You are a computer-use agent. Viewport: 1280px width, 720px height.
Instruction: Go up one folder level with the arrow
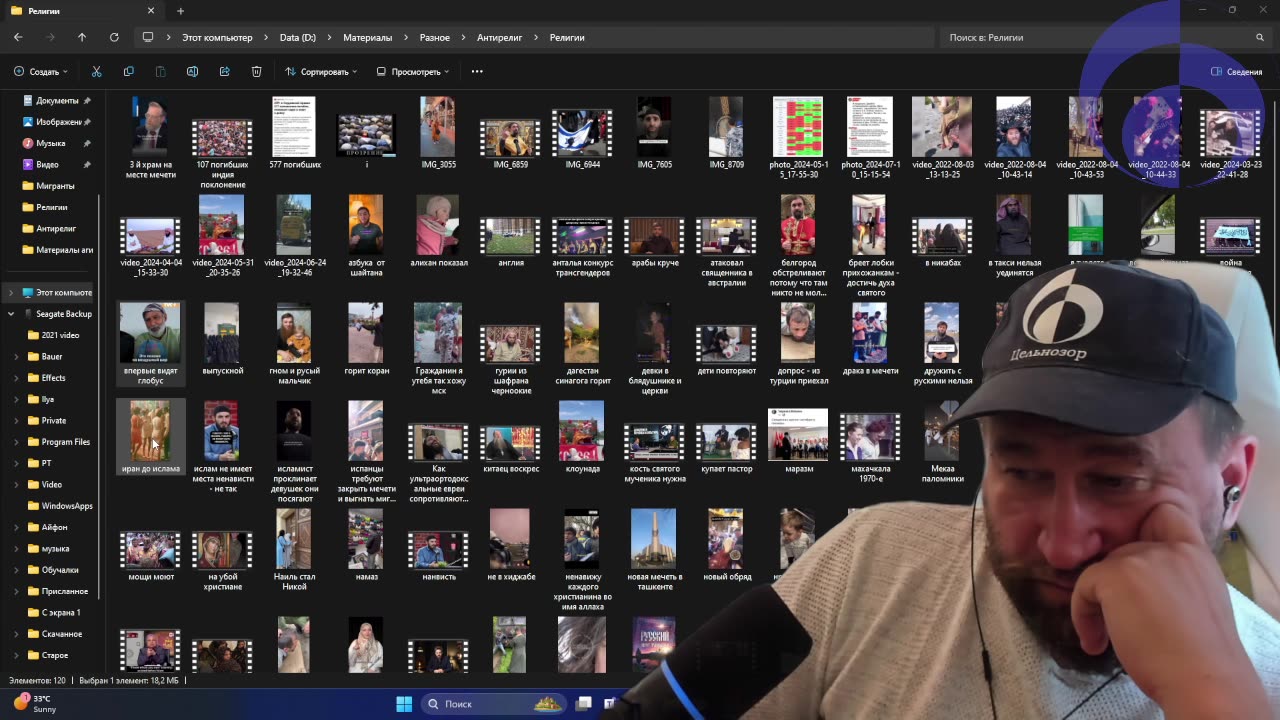(x=82, y=37)
